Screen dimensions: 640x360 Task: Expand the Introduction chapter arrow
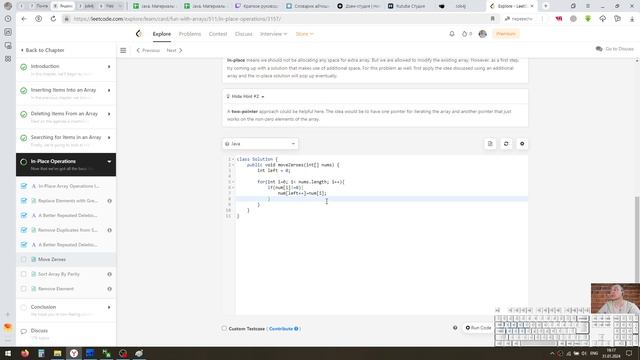(109, 67)
